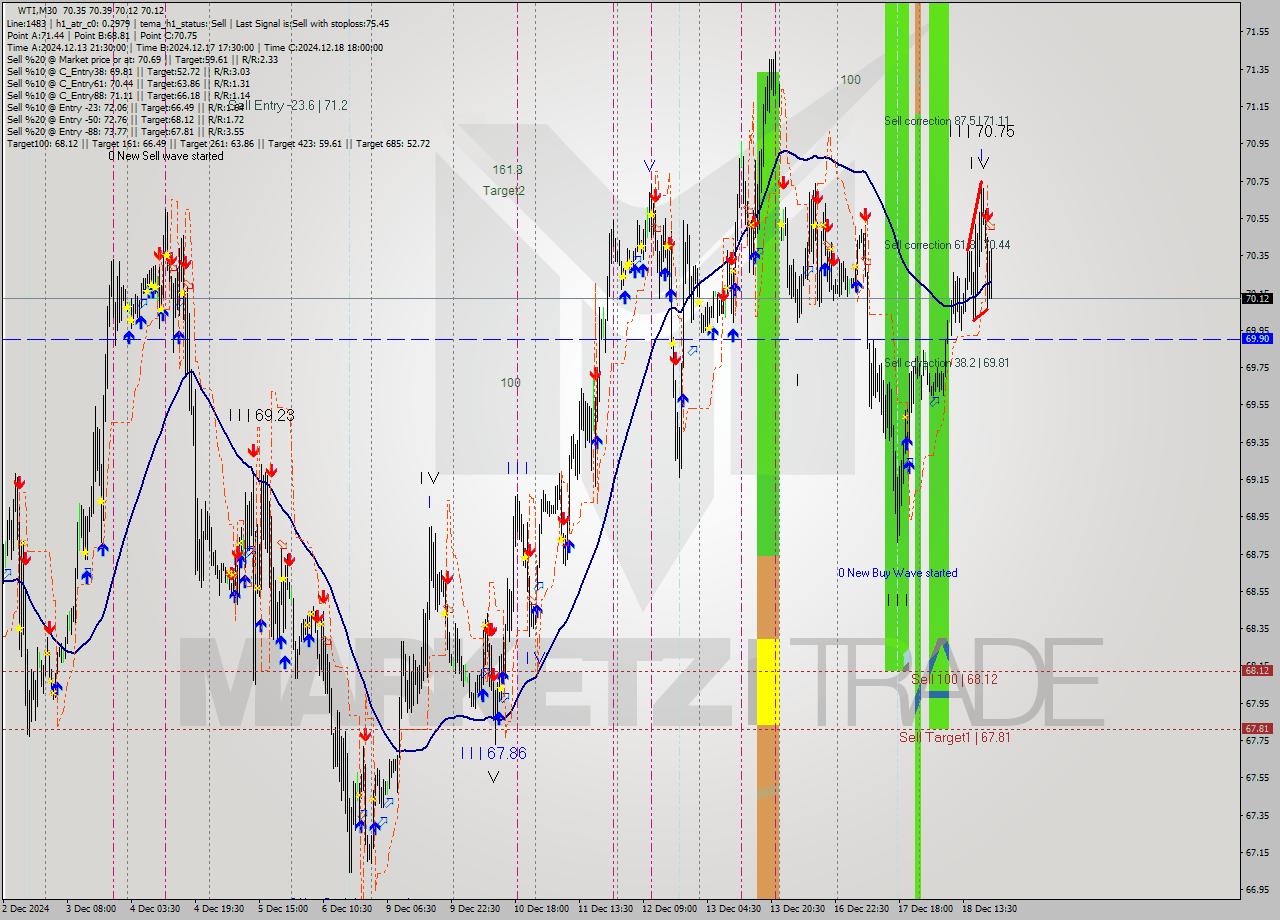Select the 69.90 price tag on axis
The image size is (1280, 920).
(1257, 338)
